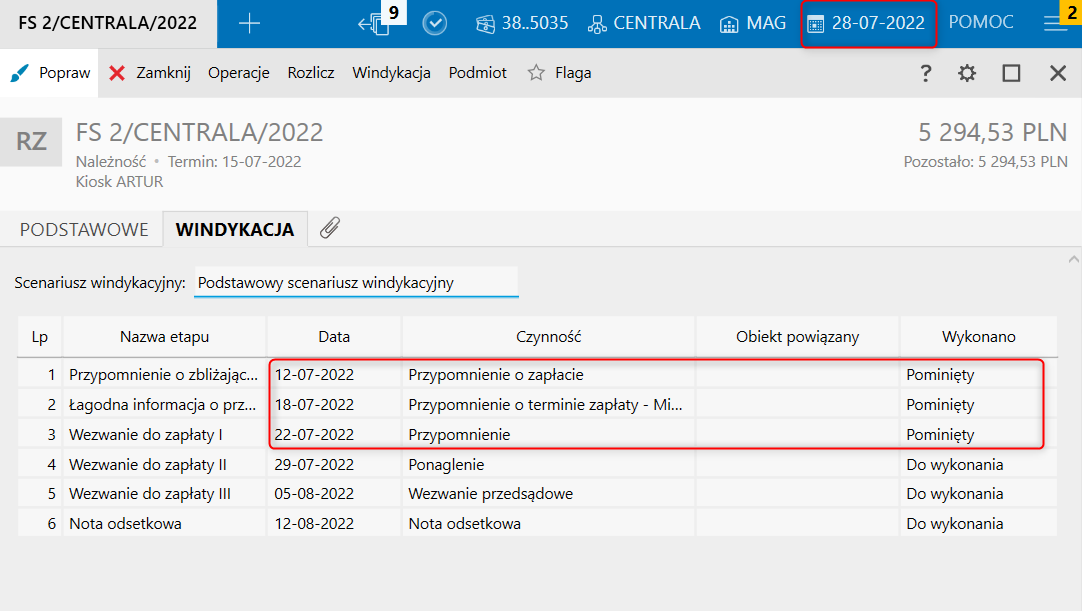This screenshot has width=1082, height=611.
Task: Select the Wezwanie do zapłaty III row
Action: click(537, 494)
